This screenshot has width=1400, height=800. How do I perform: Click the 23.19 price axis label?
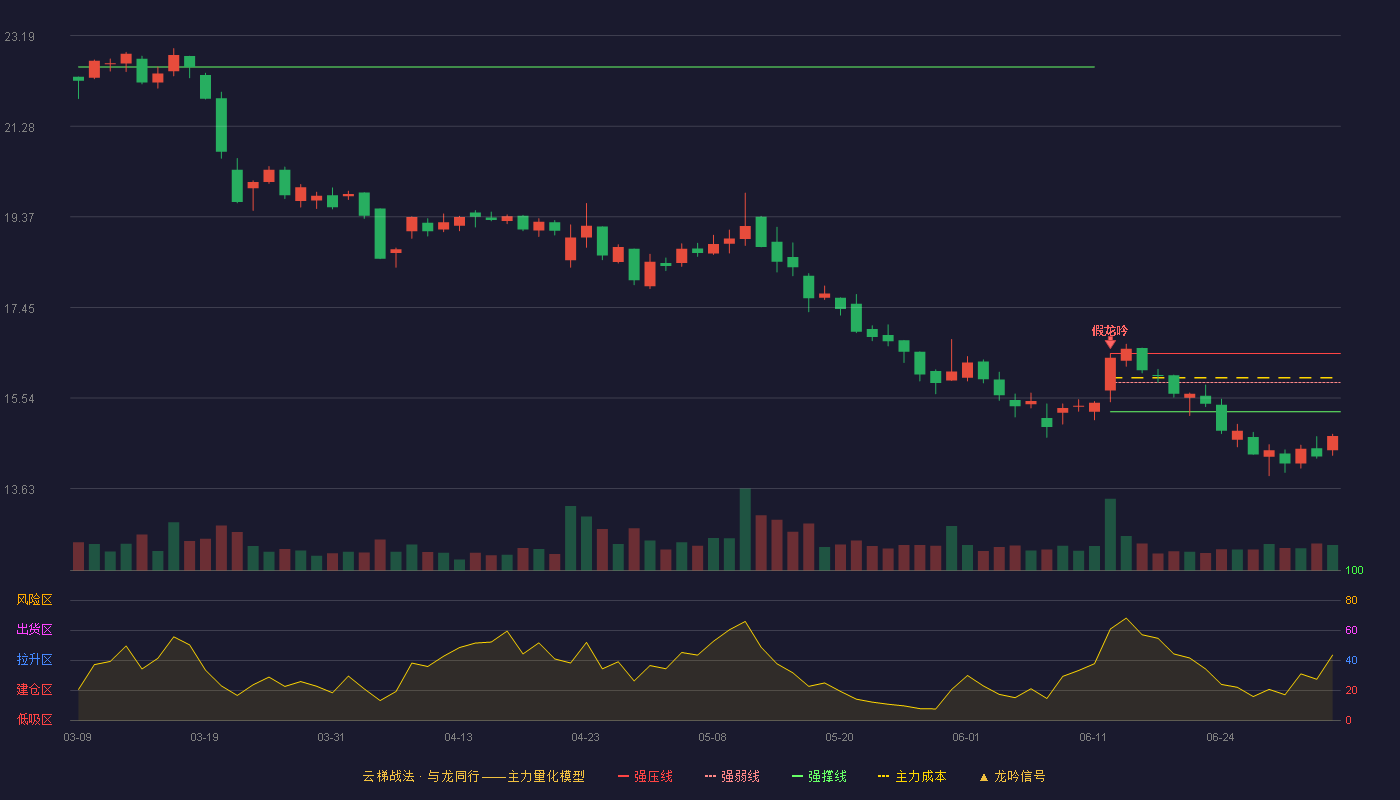click(19, 37)
